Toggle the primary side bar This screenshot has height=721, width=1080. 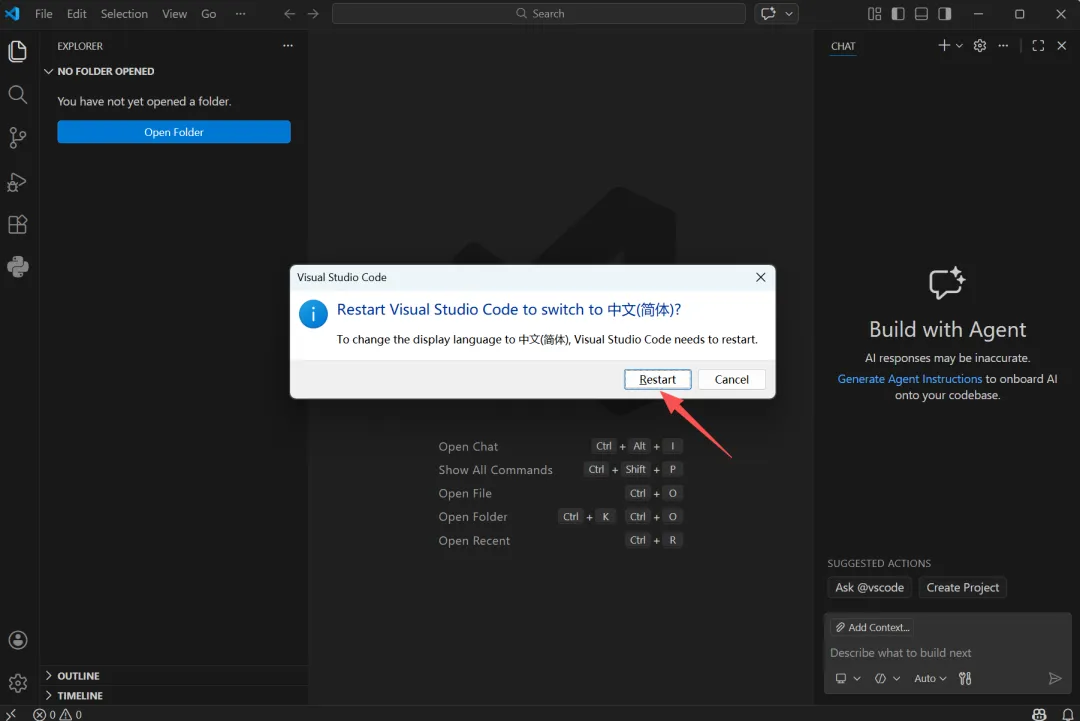[898, 14]
